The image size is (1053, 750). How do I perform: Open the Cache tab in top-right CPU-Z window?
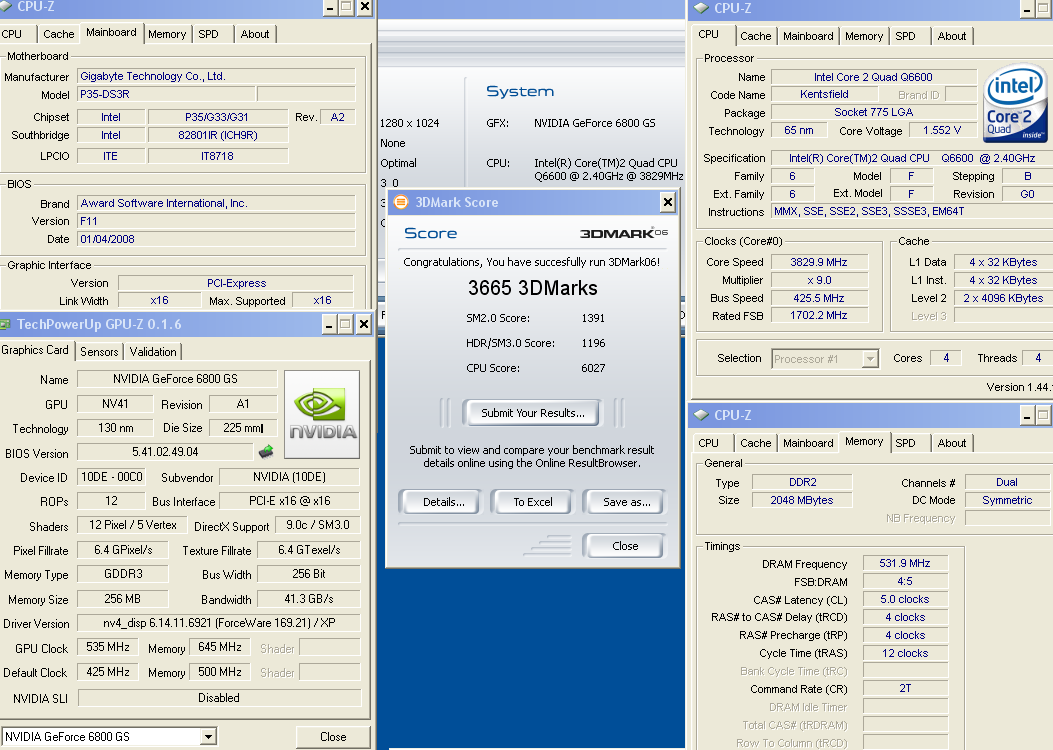(756, 36)
